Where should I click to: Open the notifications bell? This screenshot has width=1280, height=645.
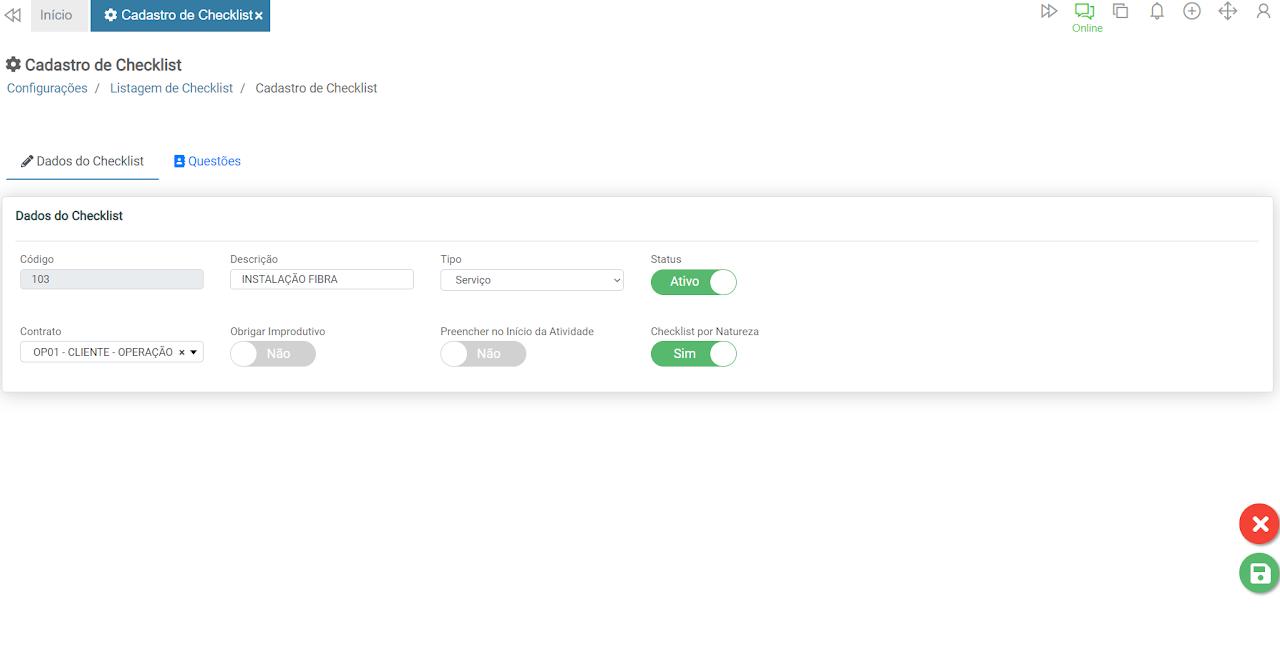pyautogui.click(x=1157, y=11)
